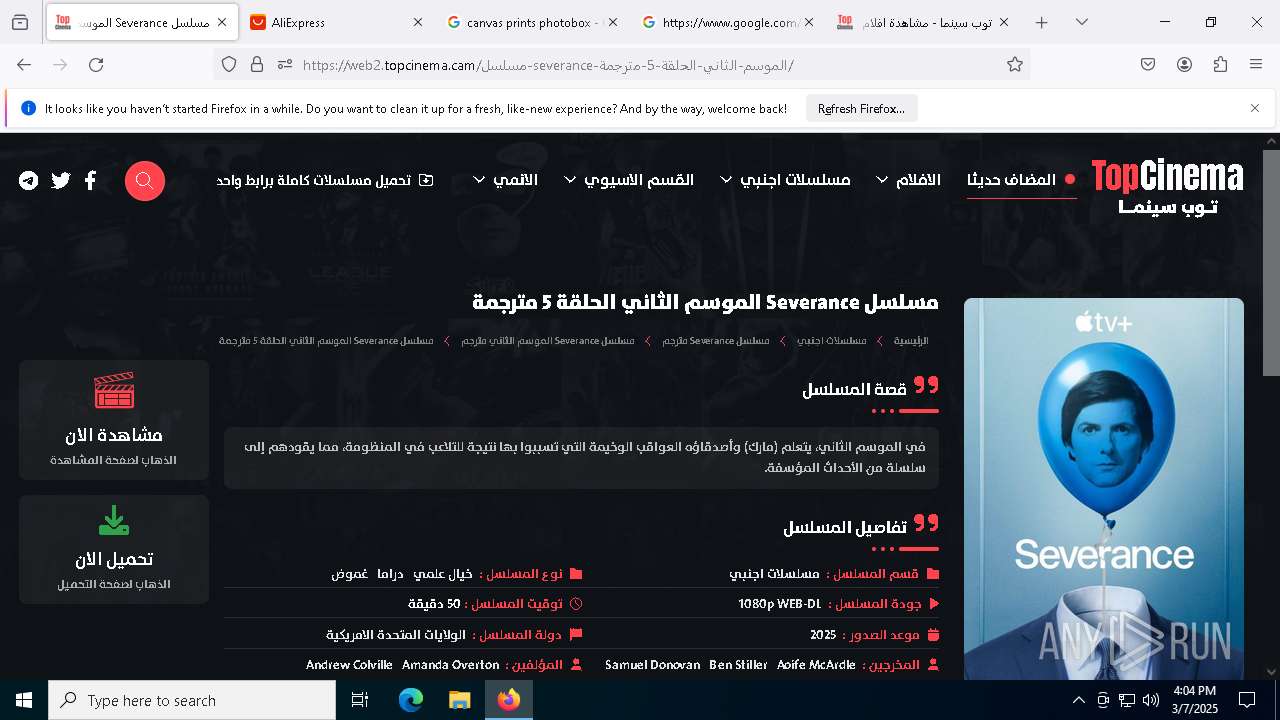1280x720 pixels.
Task: Click the تحميل الان download button
Action: [114, 549]
